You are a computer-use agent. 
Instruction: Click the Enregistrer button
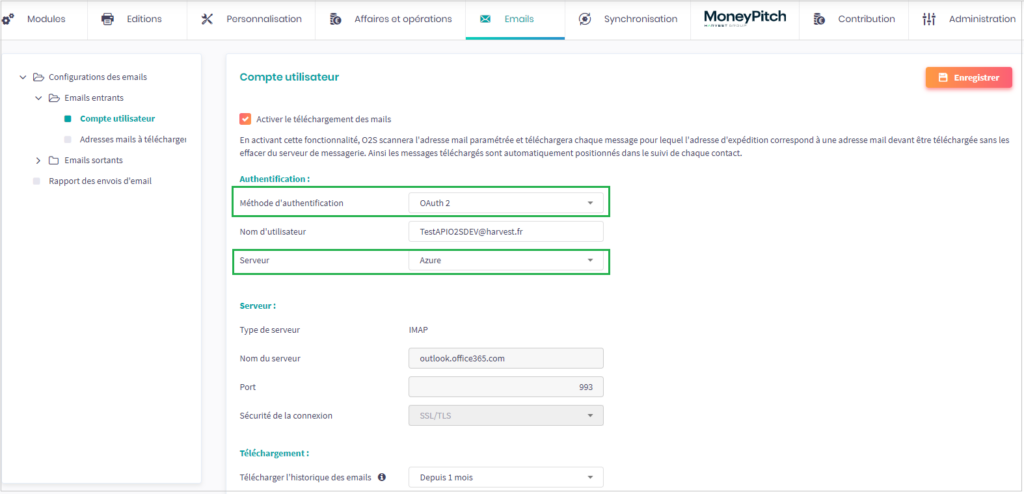[x=968, y=77]
